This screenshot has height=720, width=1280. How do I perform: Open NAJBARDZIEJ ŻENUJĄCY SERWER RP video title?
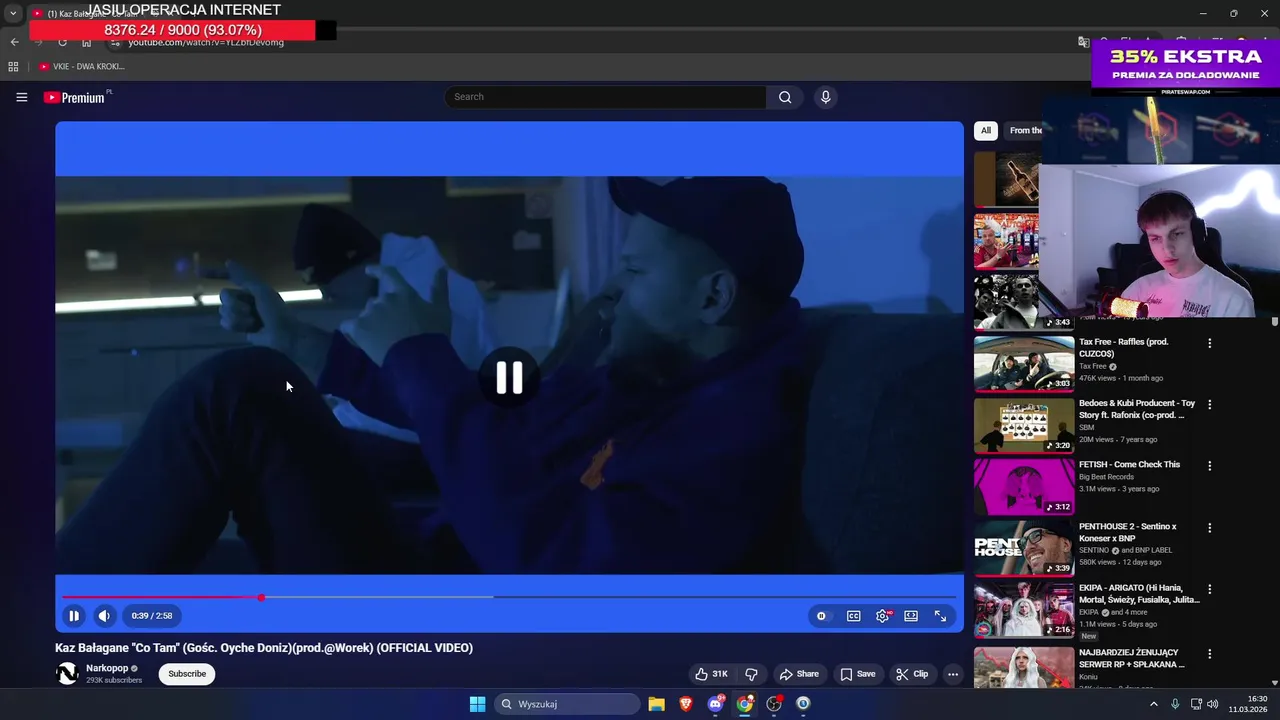(x=1131, y=658)
